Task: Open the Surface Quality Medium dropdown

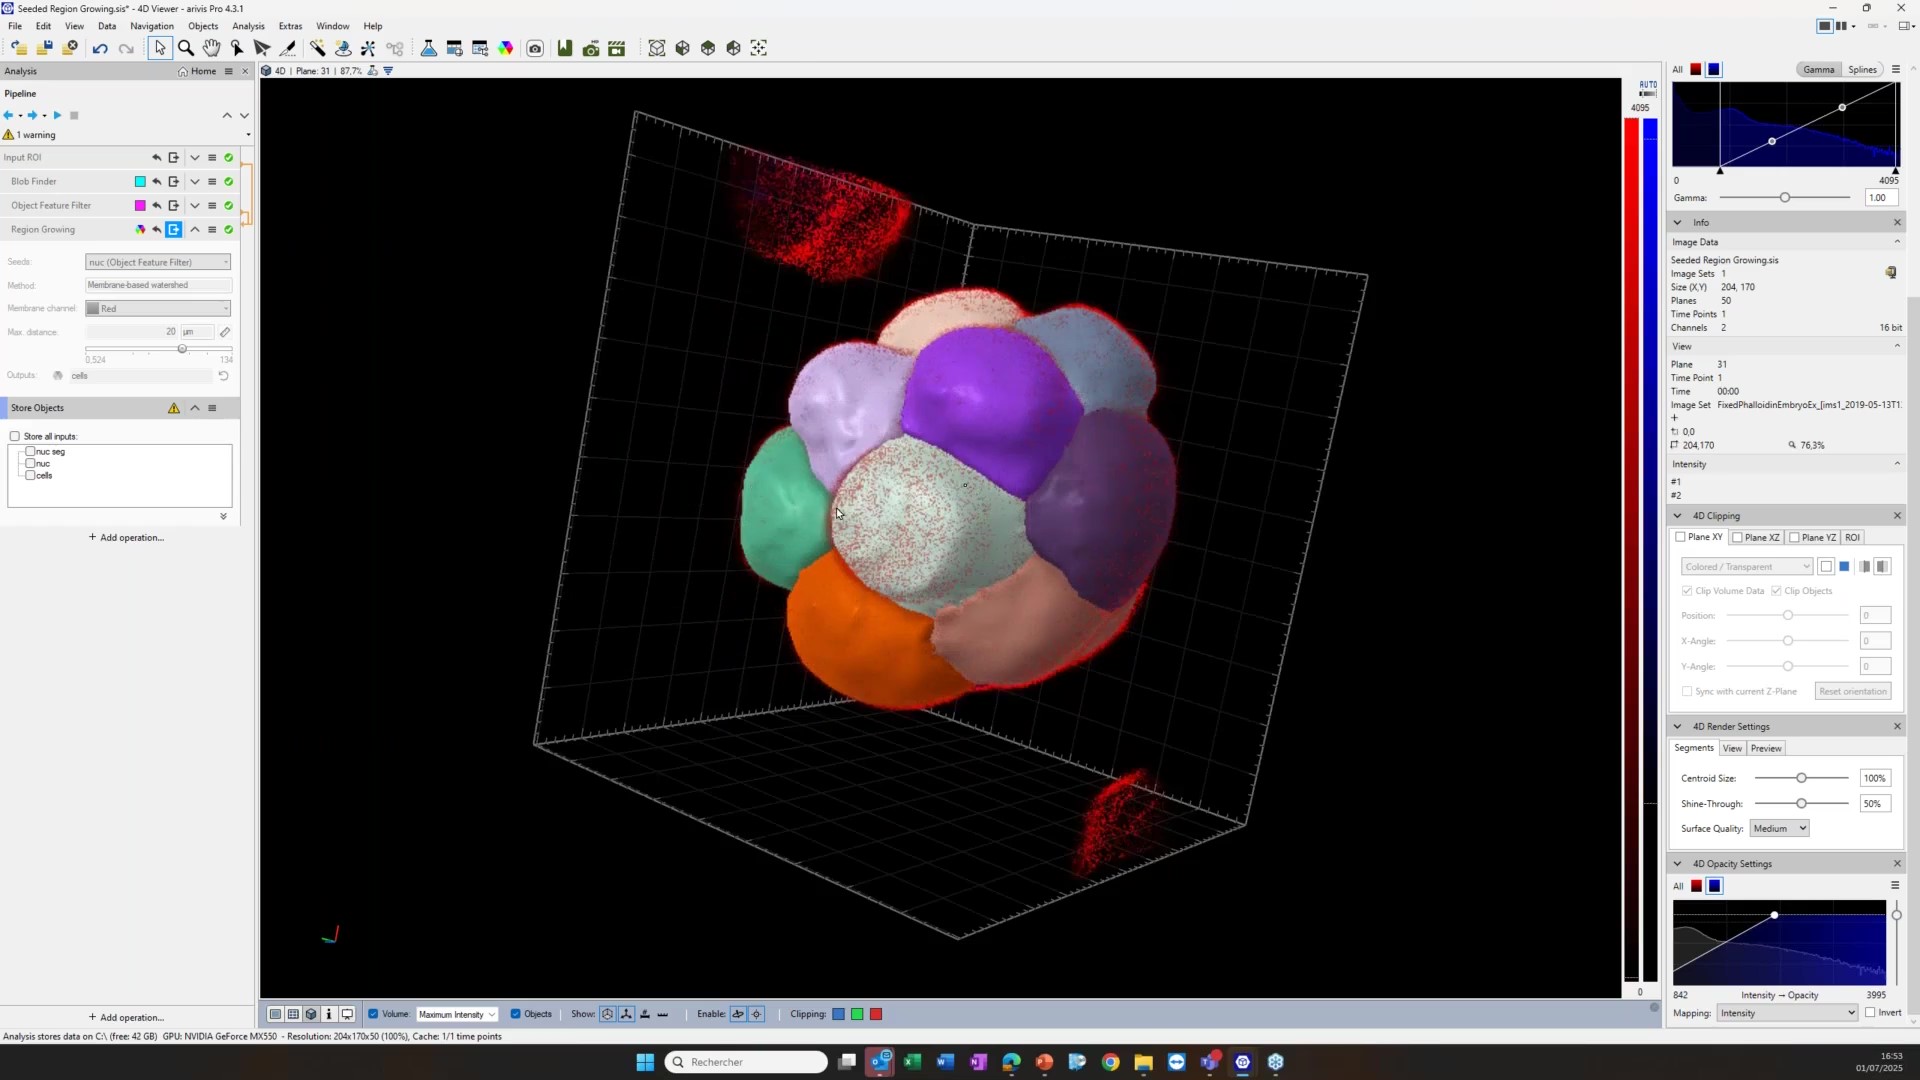Action: pyautogui.click(x=1779, y=828)
